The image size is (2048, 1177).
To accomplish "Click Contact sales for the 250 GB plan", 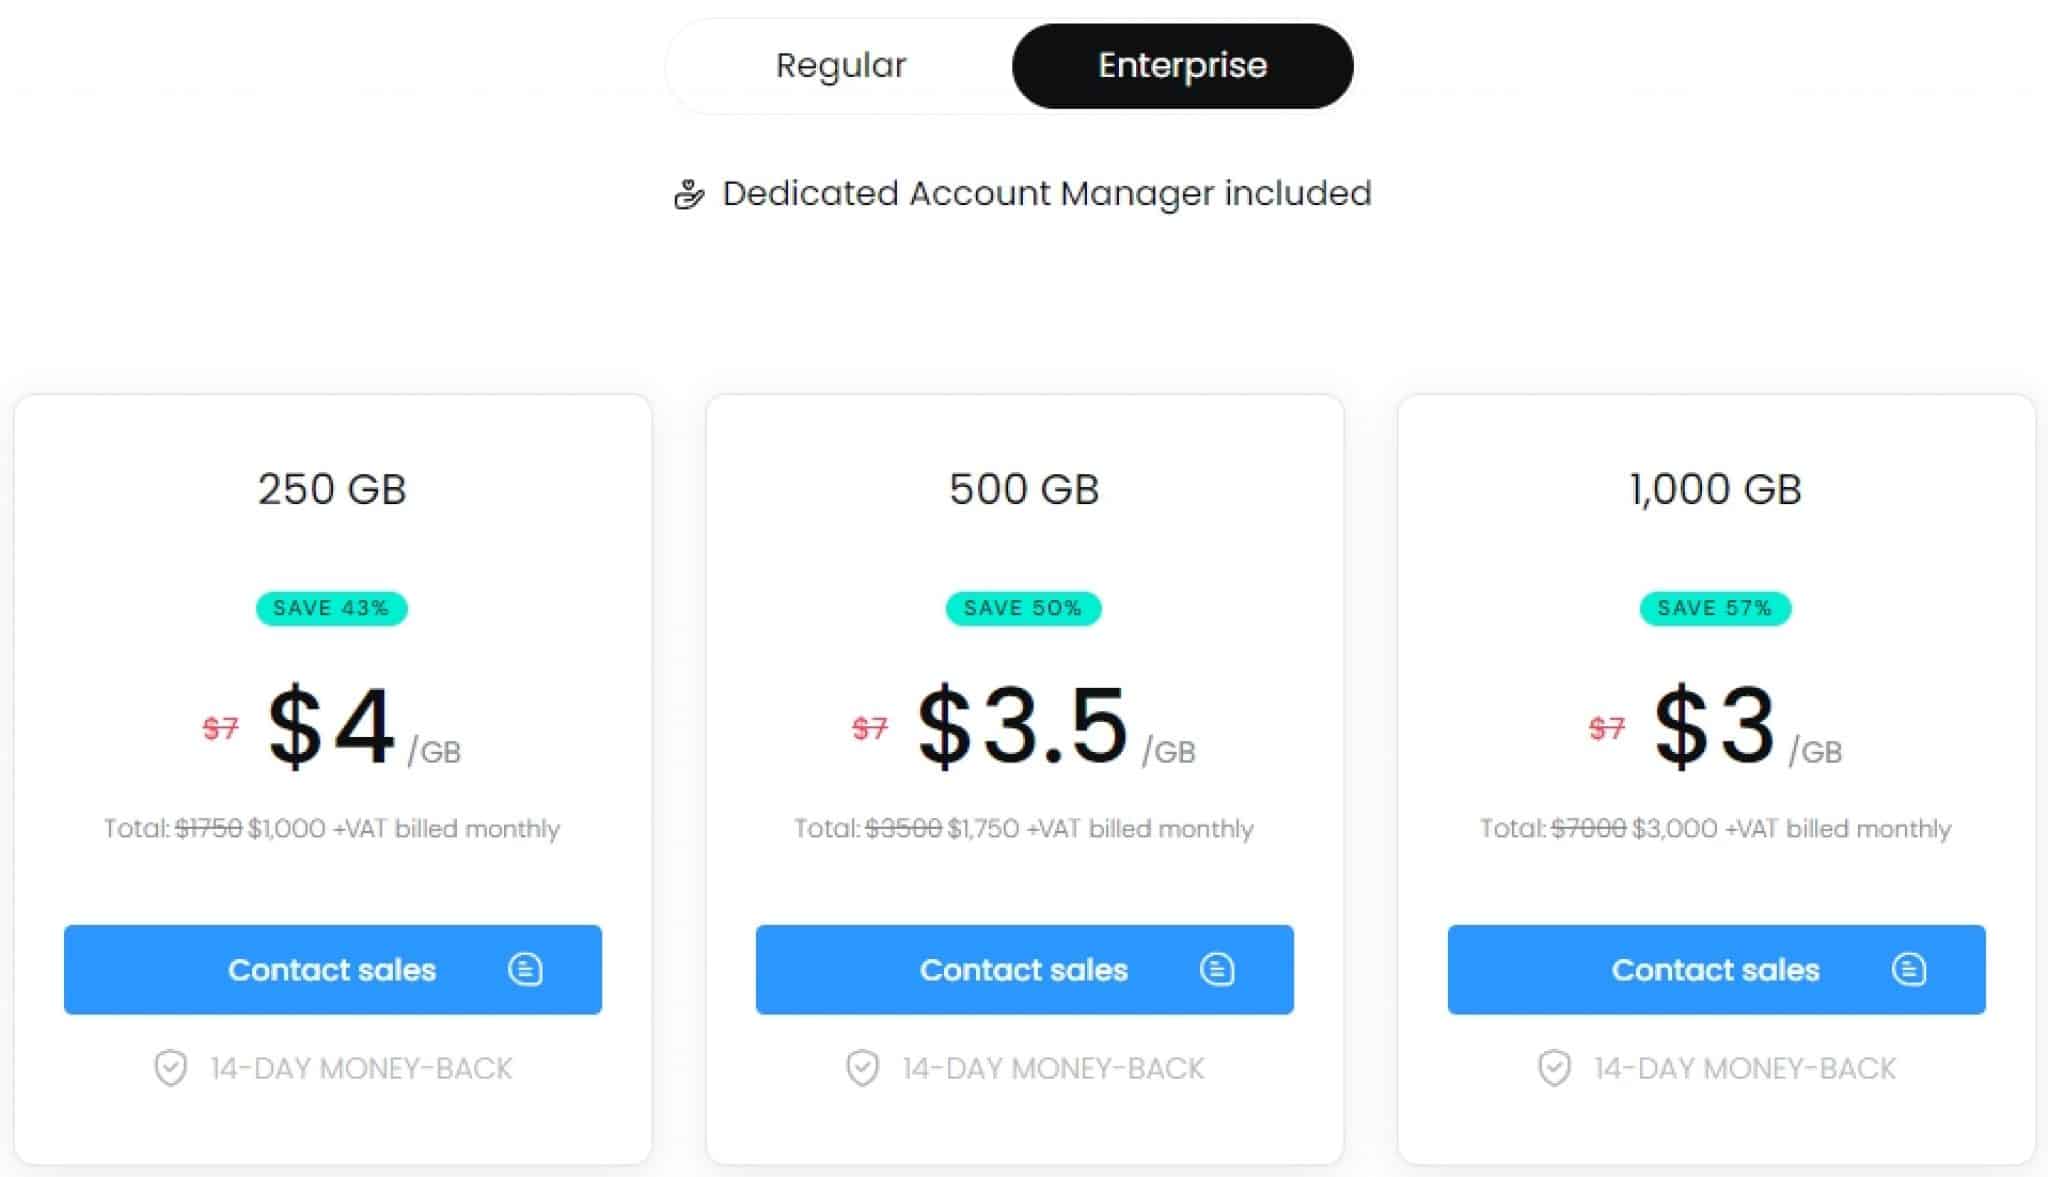I will [x=332, y=970].
